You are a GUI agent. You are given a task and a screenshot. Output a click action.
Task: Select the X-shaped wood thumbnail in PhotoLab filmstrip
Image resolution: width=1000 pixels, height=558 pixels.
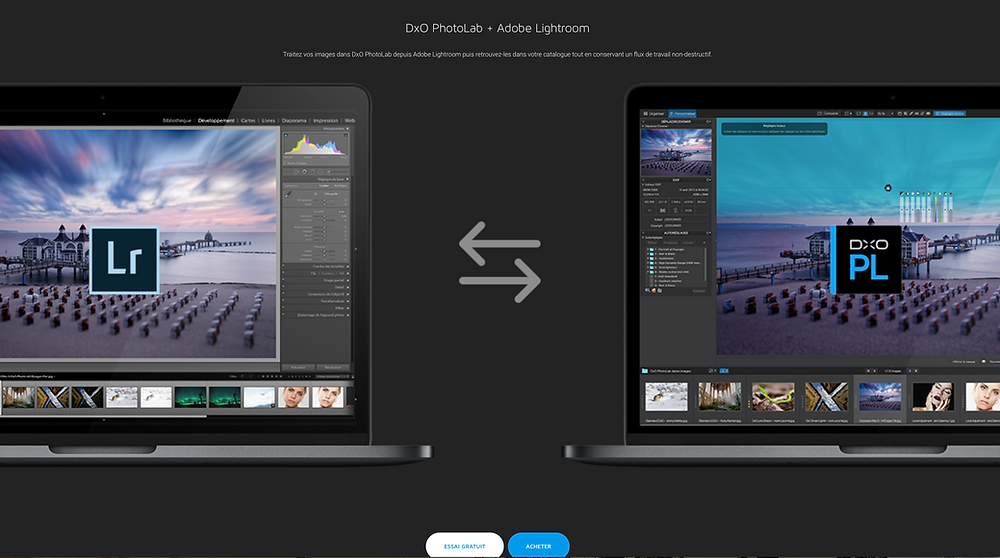pyautogui.click(x=827, y=397)
